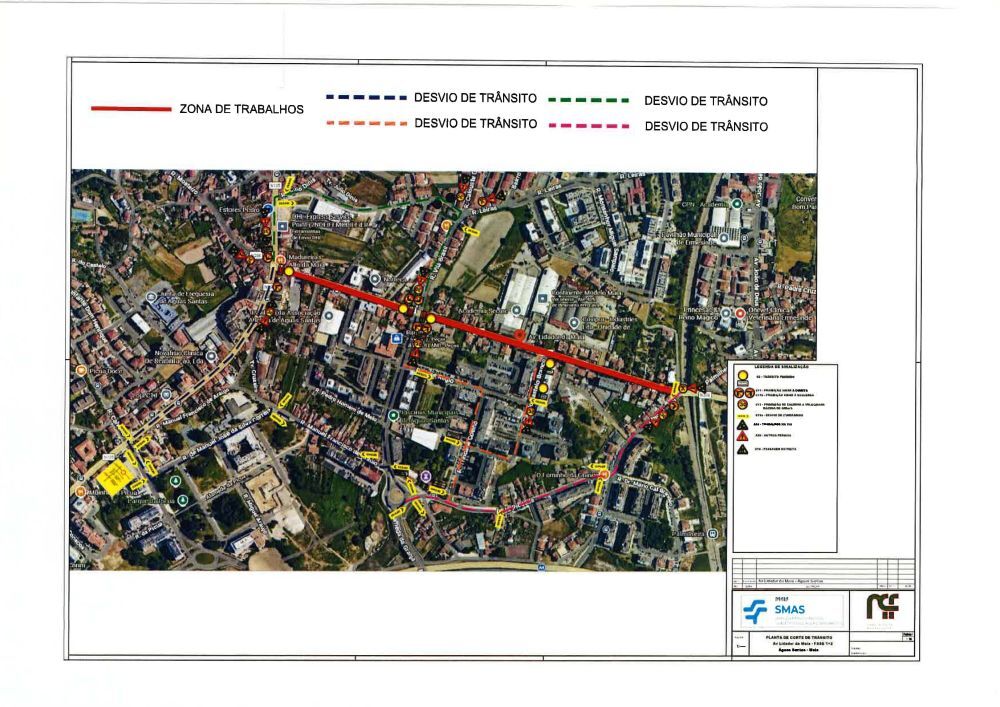Click the PLANTA DE CORTE DE TRÂNSITO title
This screenshot has height=707, width=1000.
point(799,638)
